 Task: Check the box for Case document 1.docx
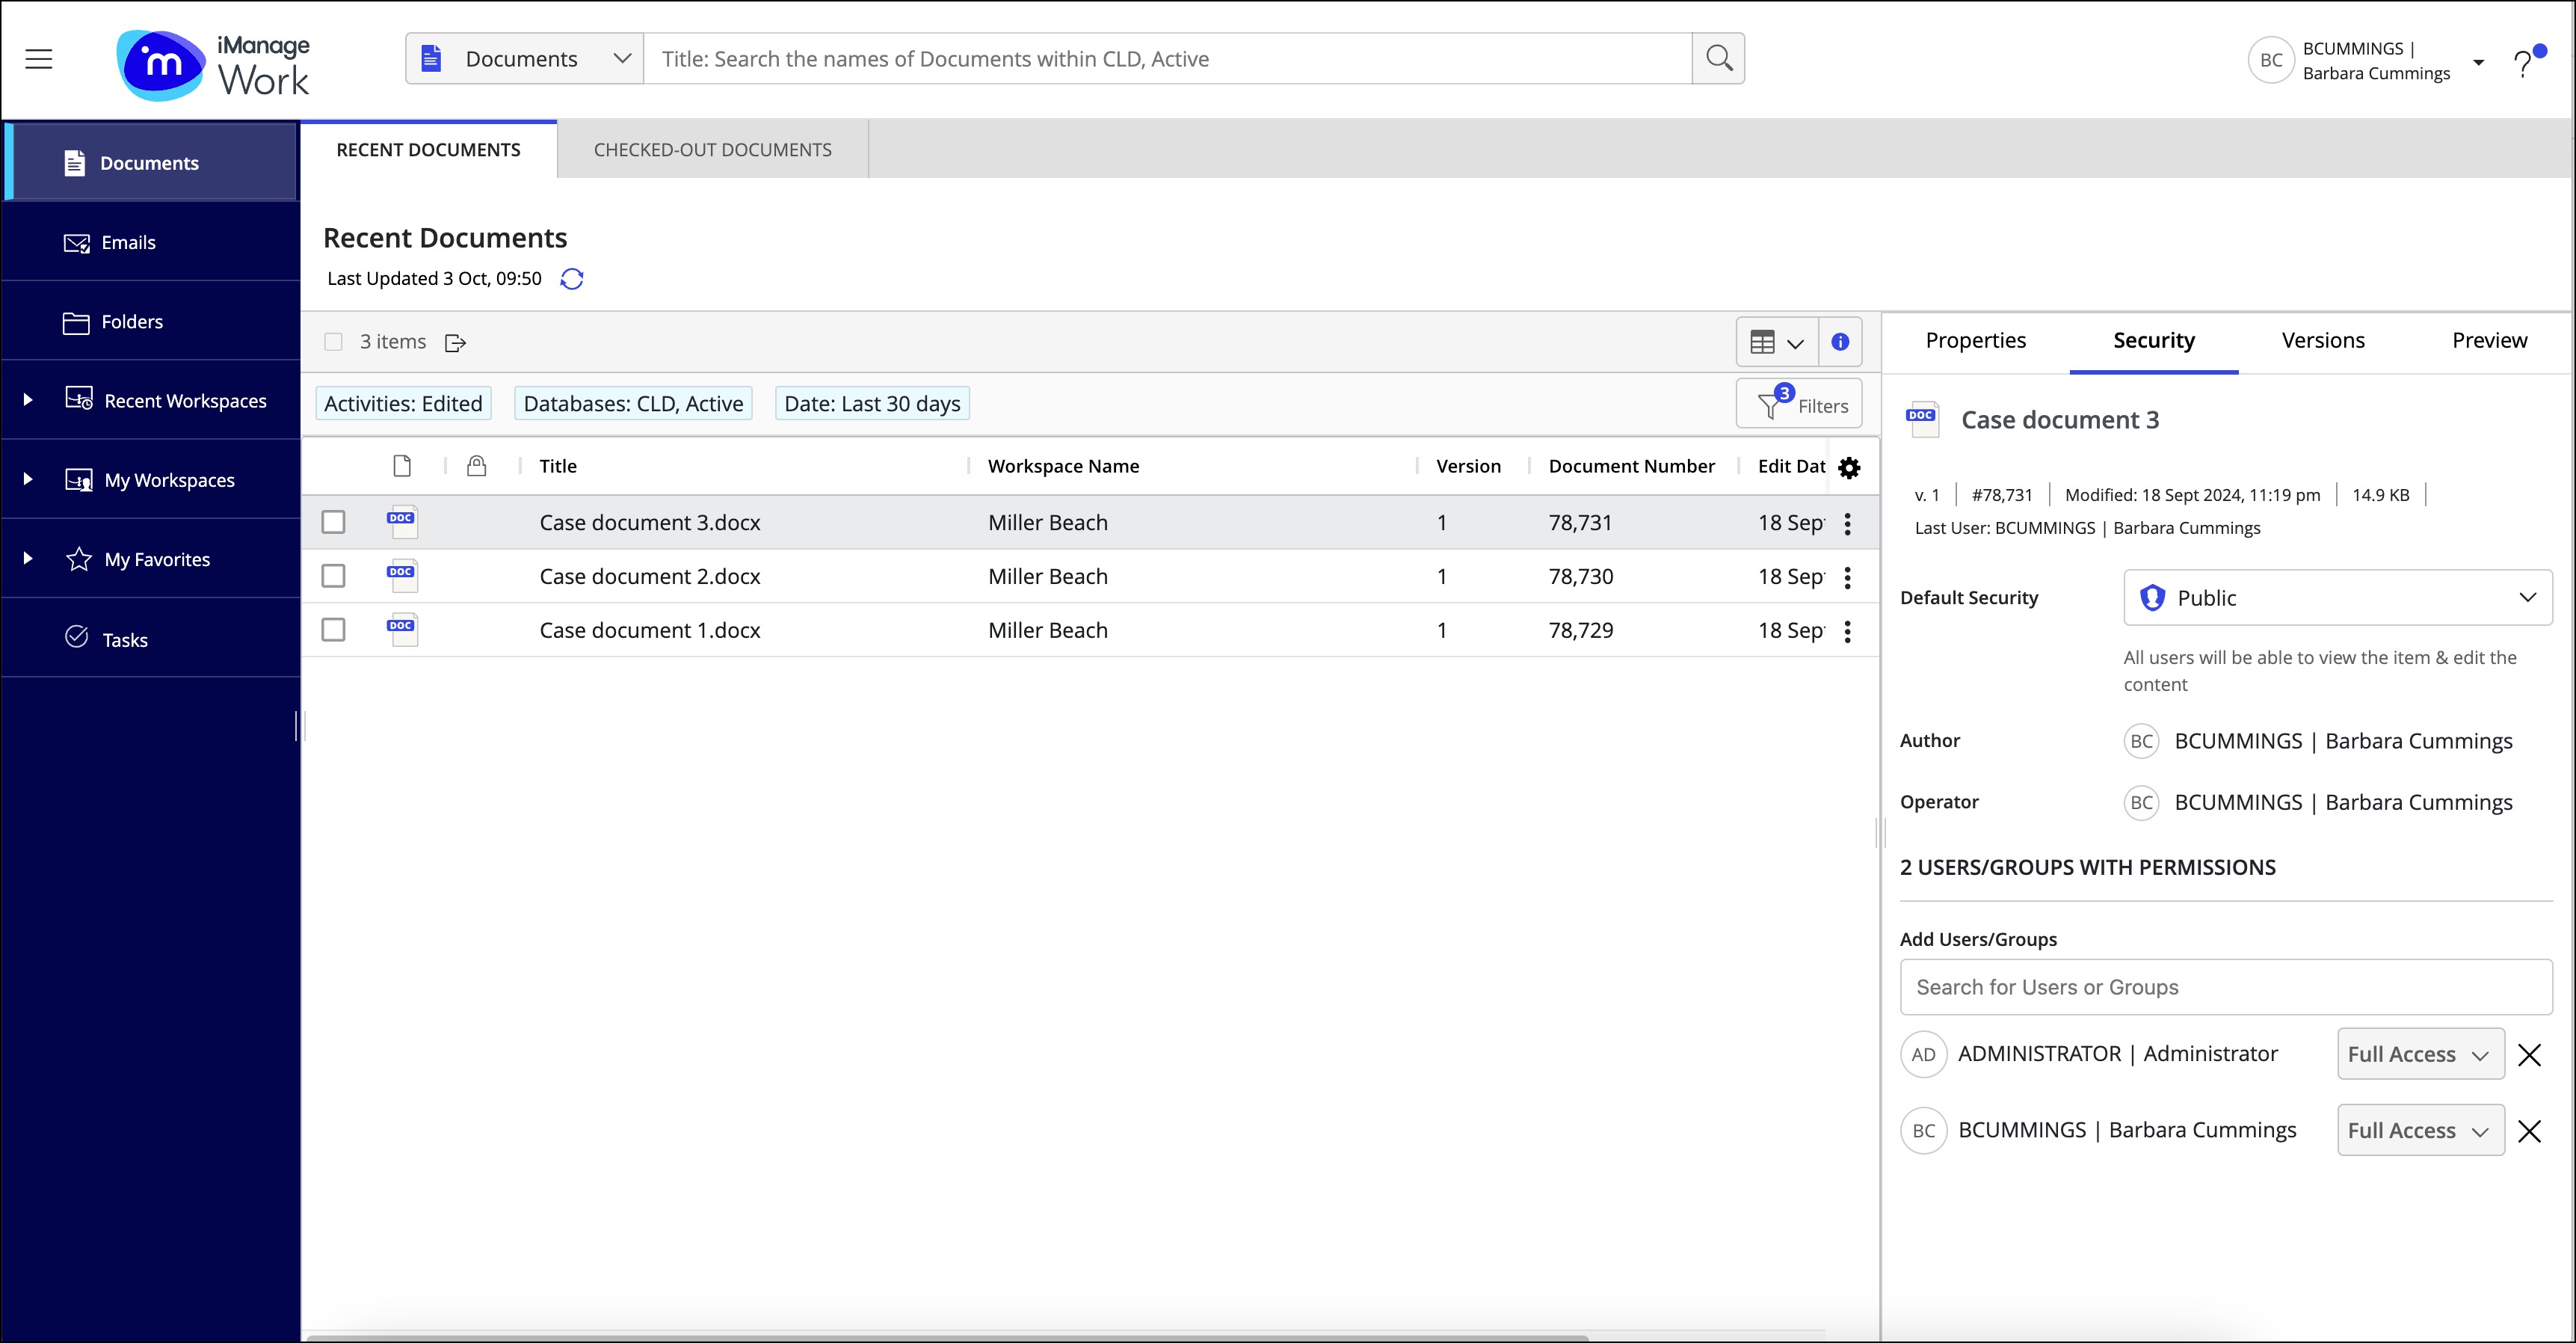[x=333, y=630]
